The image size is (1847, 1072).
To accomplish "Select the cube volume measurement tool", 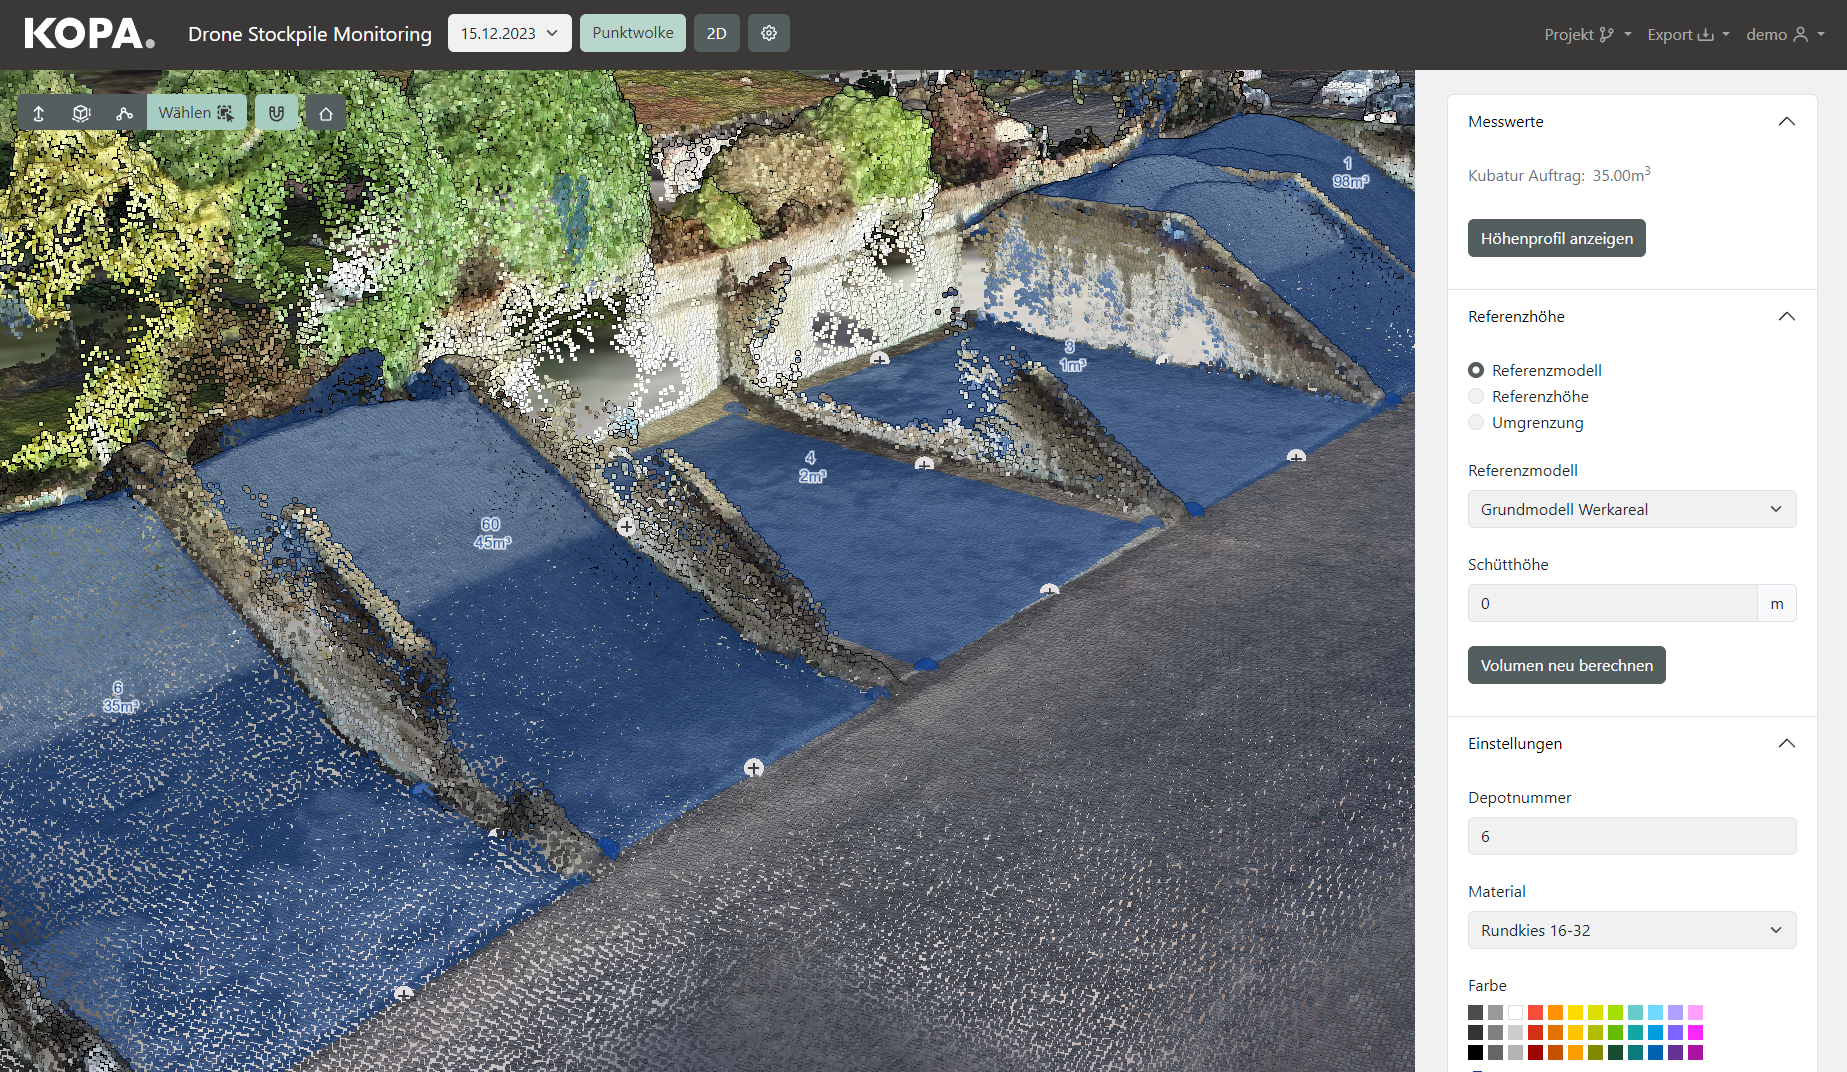I will click(82, 113).
